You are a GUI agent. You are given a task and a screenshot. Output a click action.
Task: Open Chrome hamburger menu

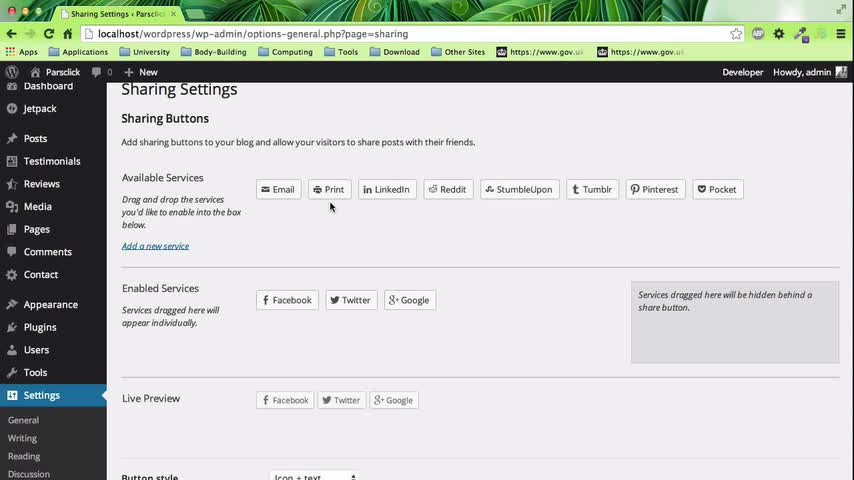coord(841,34)
